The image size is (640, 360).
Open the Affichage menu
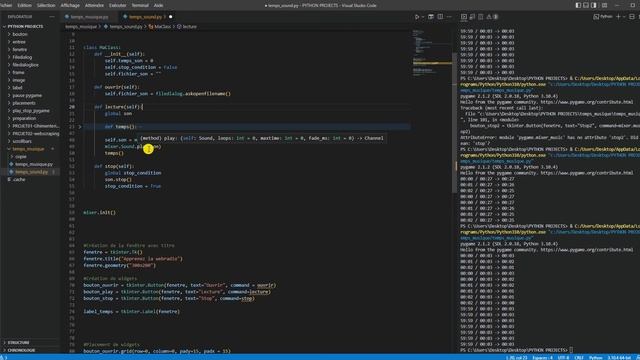click(70, 5)
